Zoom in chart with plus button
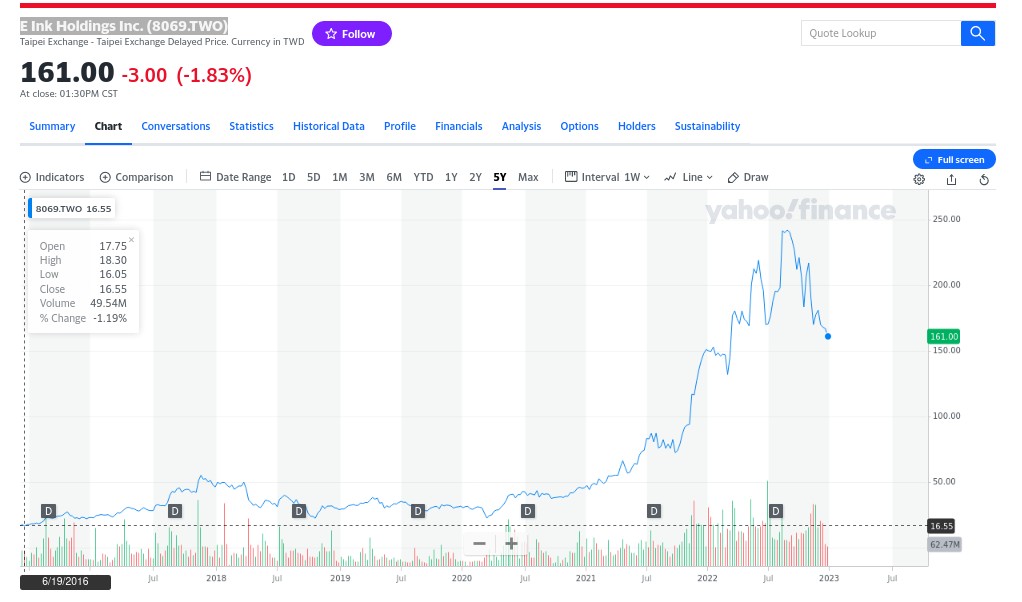 [x=511, y=543]
